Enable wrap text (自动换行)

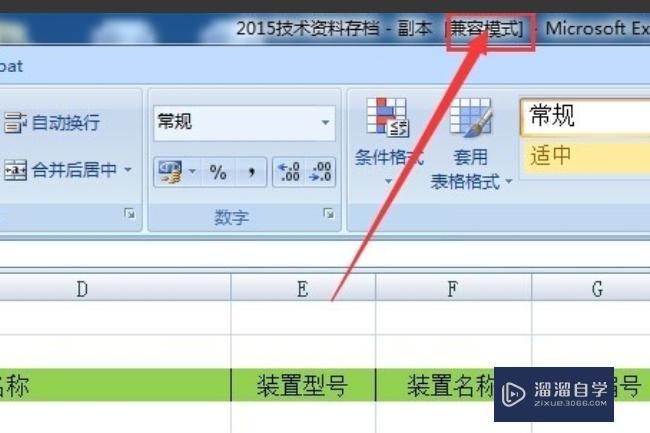point(52,123)
